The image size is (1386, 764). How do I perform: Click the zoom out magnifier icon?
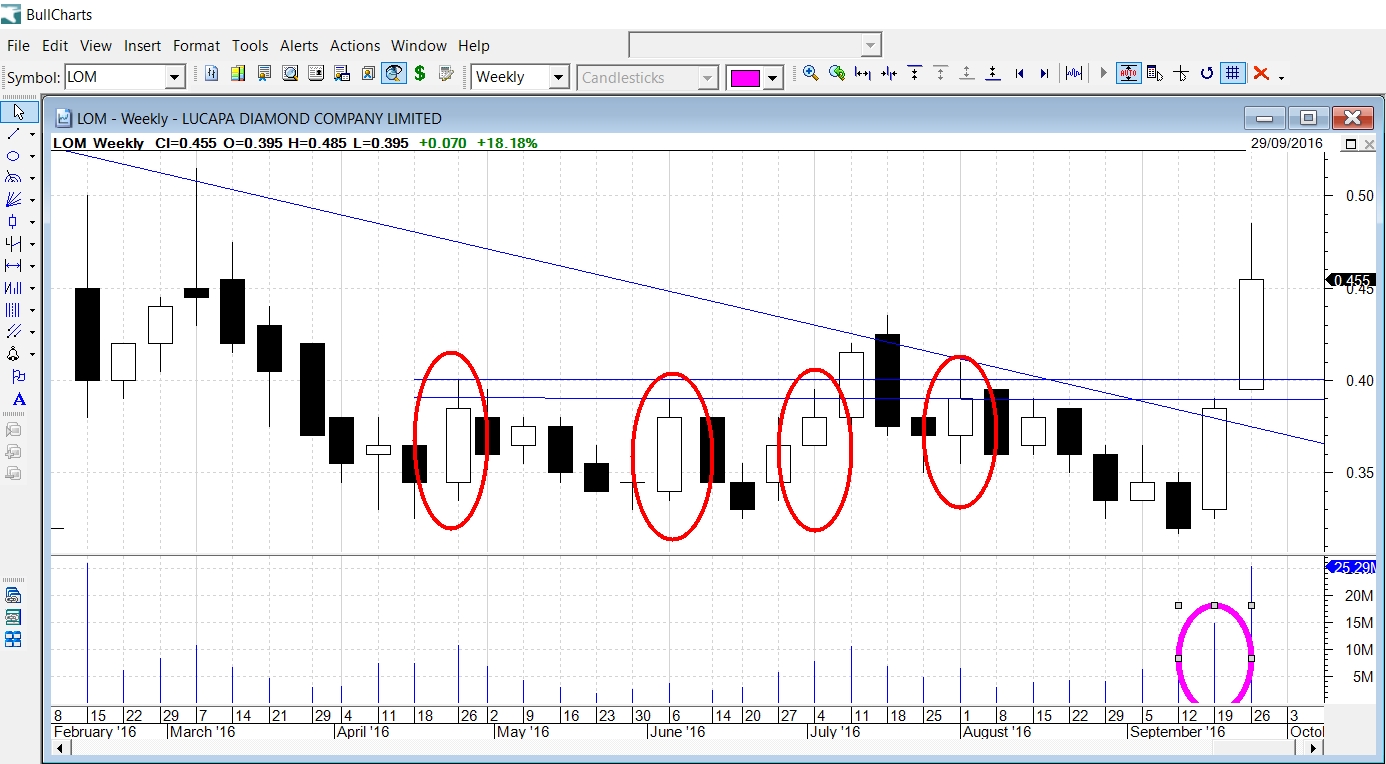836,73
